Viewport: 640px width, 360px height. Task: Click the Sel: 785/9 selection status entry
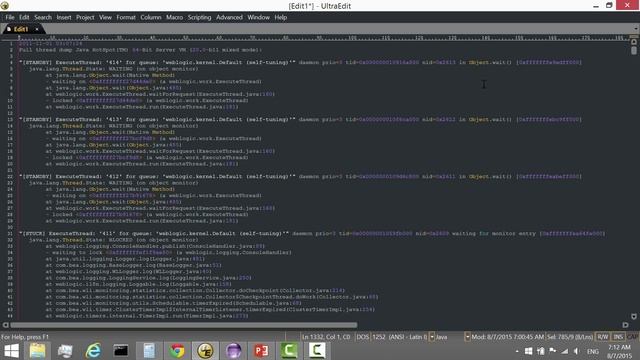point(570,337)
